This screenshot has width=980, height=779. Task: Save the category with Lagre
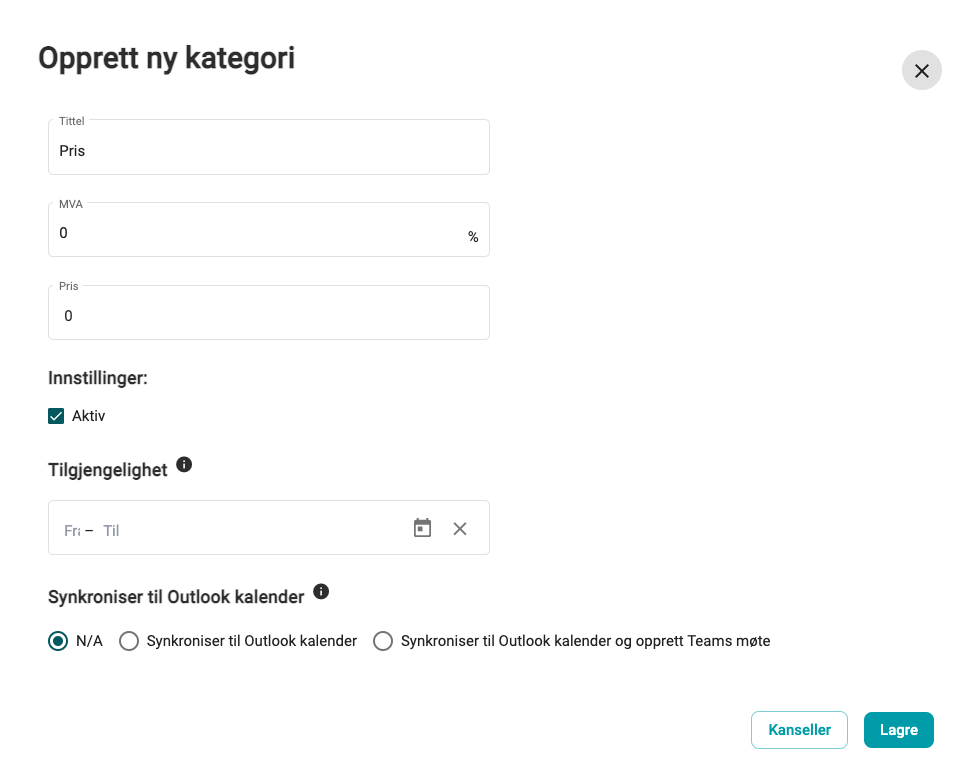point(899,730)
